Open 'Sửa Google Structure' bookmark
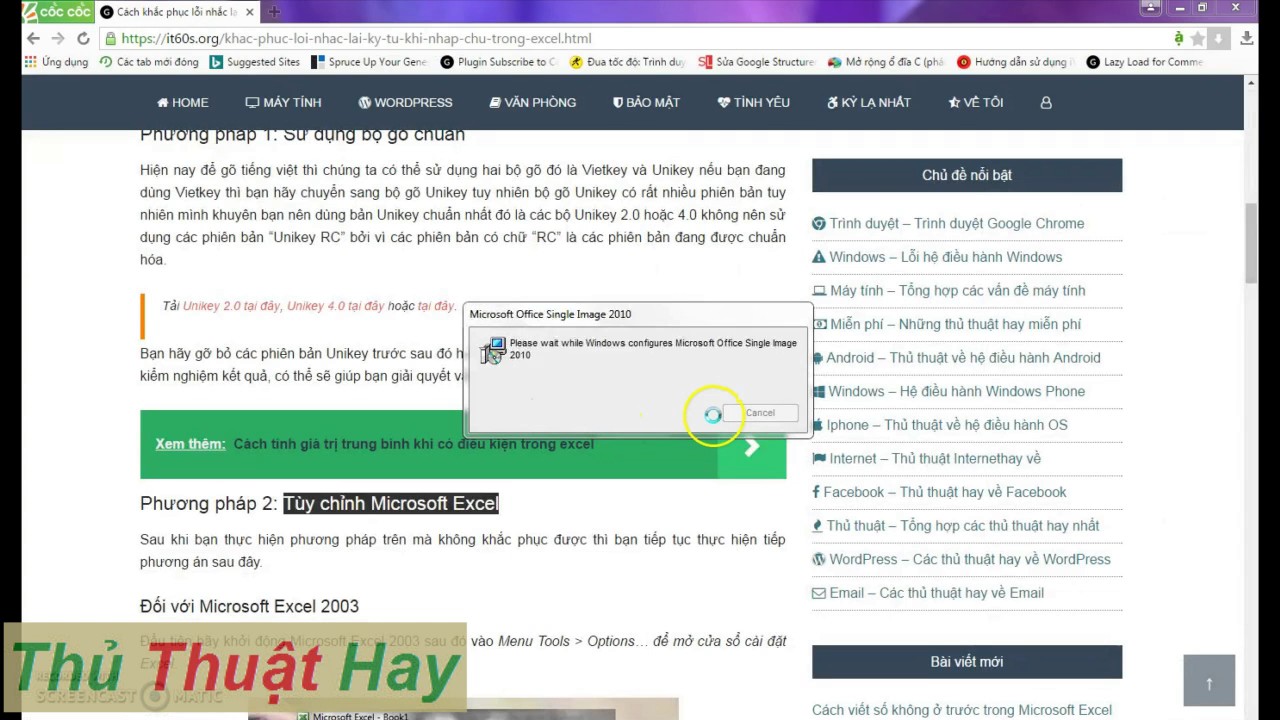 [757, 62]
